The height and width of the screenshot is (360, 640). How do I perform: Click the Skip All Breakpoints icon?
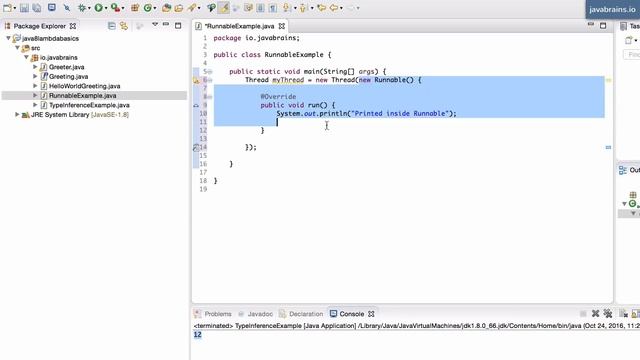point(67,8)
